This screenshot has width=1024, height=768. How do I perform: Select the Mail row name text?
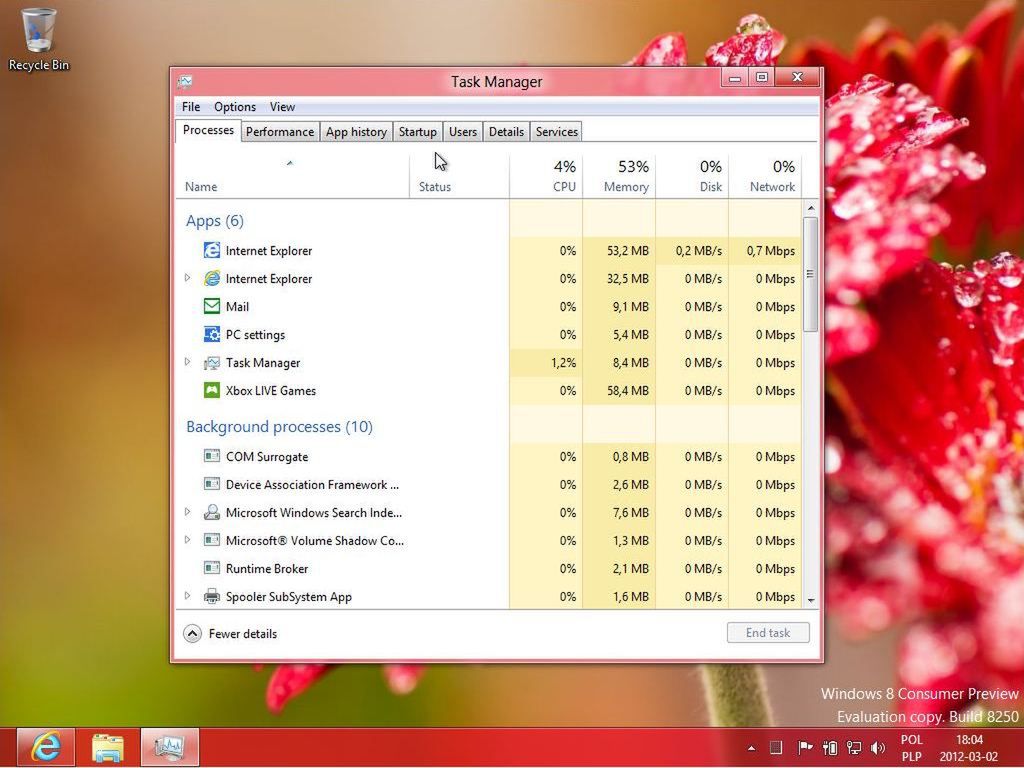[x=237, y=306]
